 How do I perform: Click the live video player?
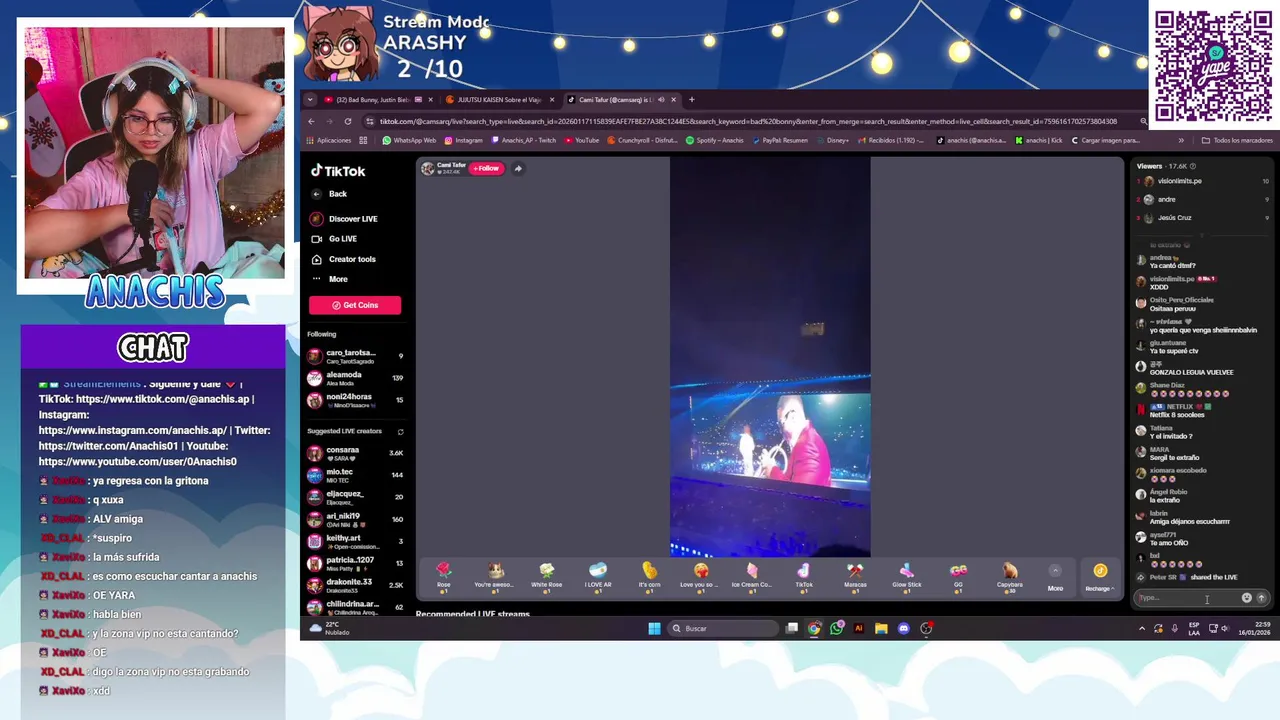point(770,357)
